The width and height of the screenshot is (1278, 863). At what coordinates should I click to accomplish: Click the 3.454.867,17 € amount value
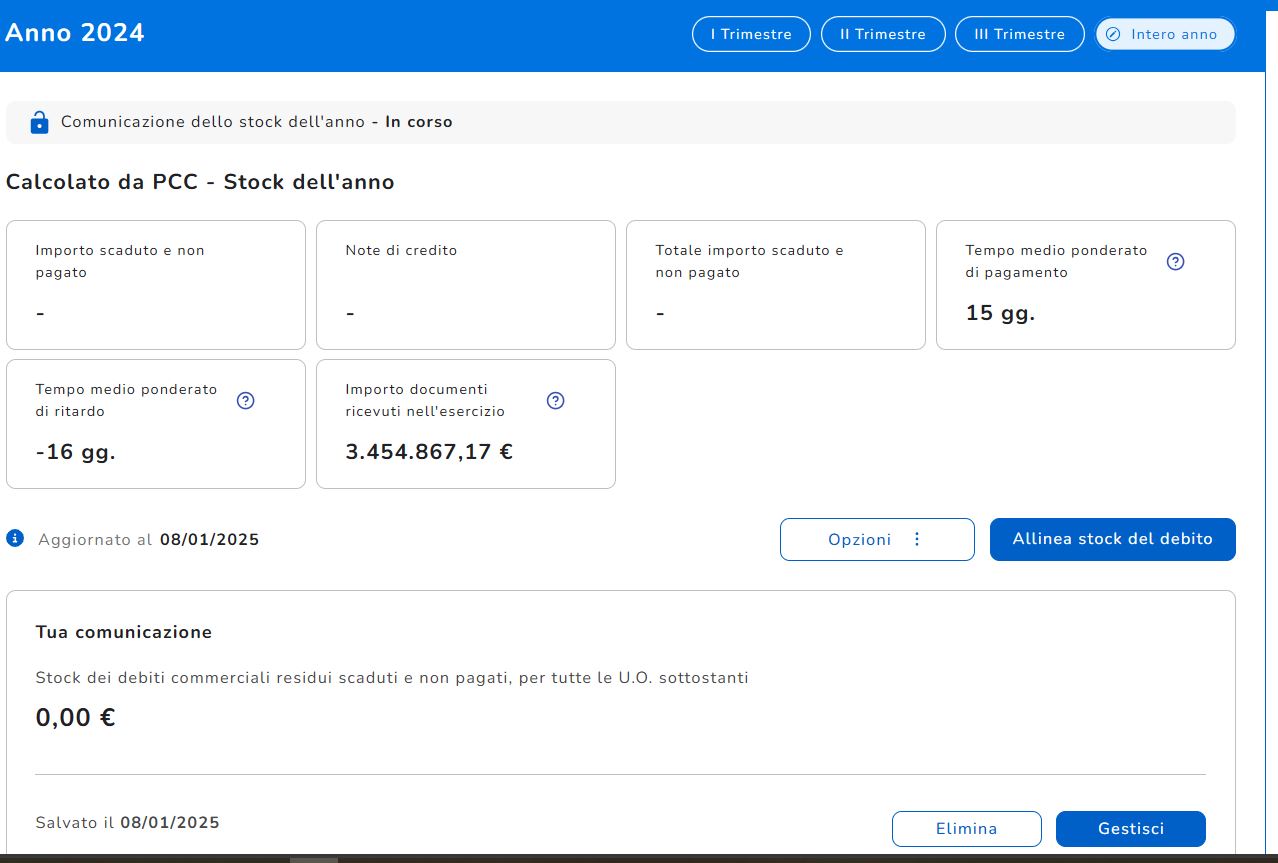[x=429, y=452]
